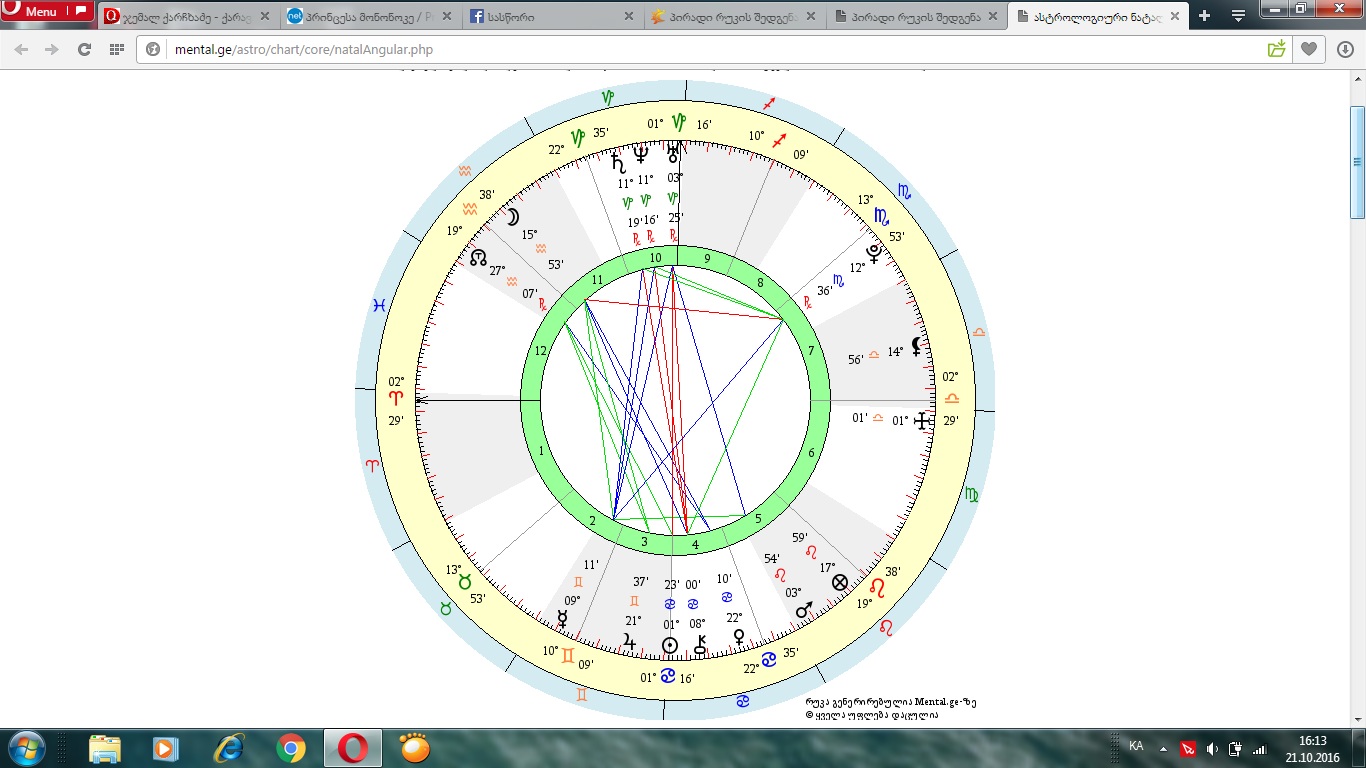The image size is (1366, 768).
Task: Click the green icon in the address bar
Action: [x=1277, y=49]
